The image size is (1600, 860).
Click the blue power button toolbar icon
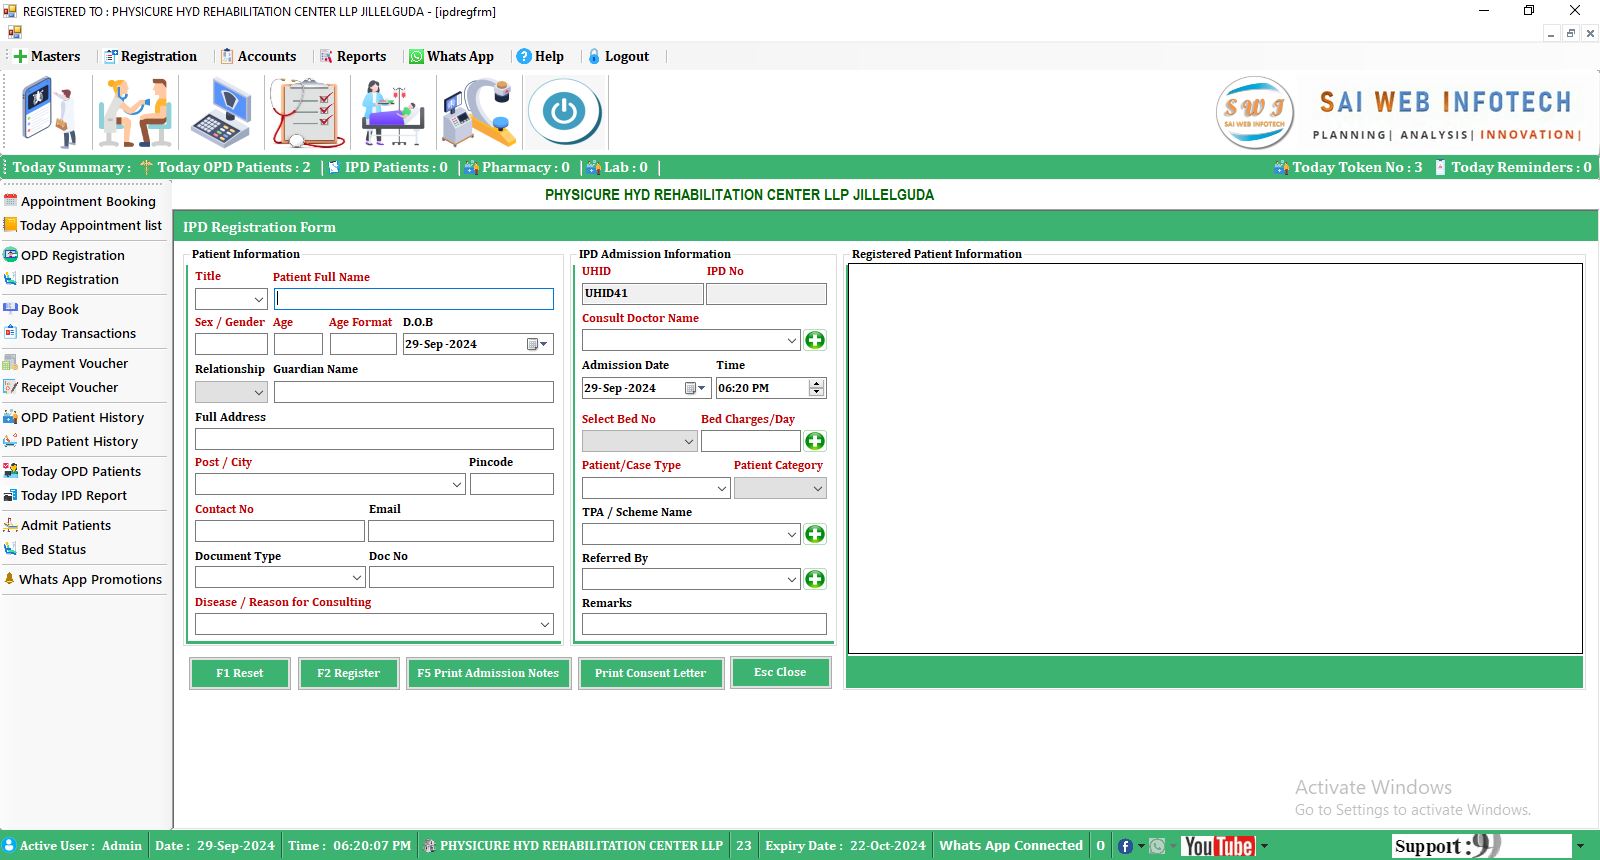point(564,112)
